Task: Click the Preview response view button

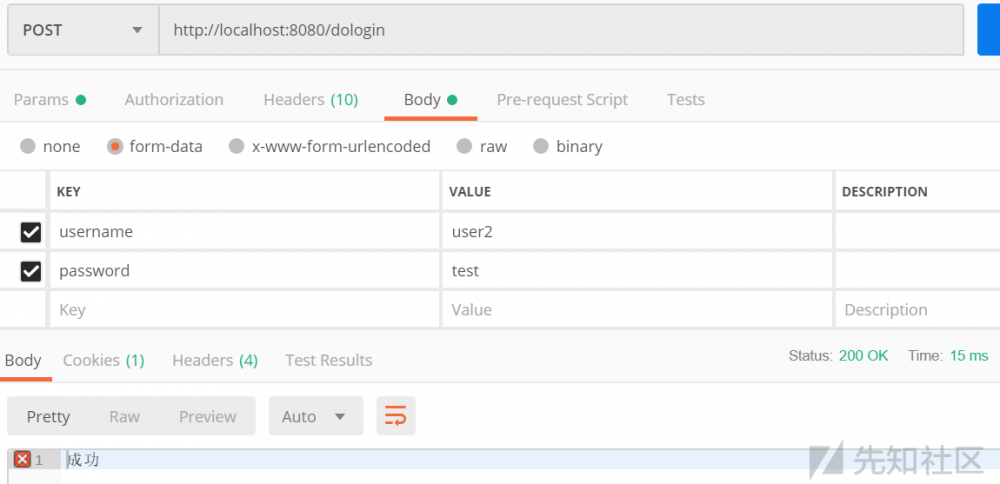Action: coord(207,416)
